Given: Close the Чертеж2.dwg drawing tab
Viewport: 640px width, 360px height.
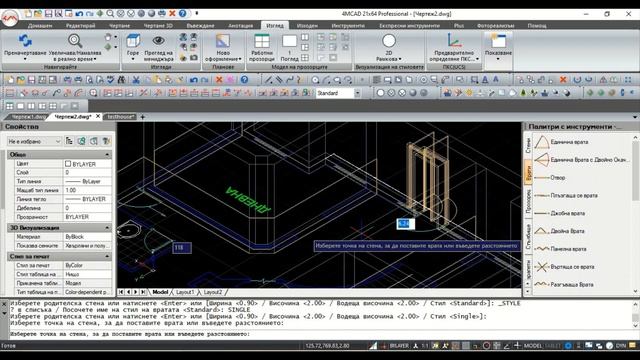Looking at the screenshot, I should (x=98, y=116).
